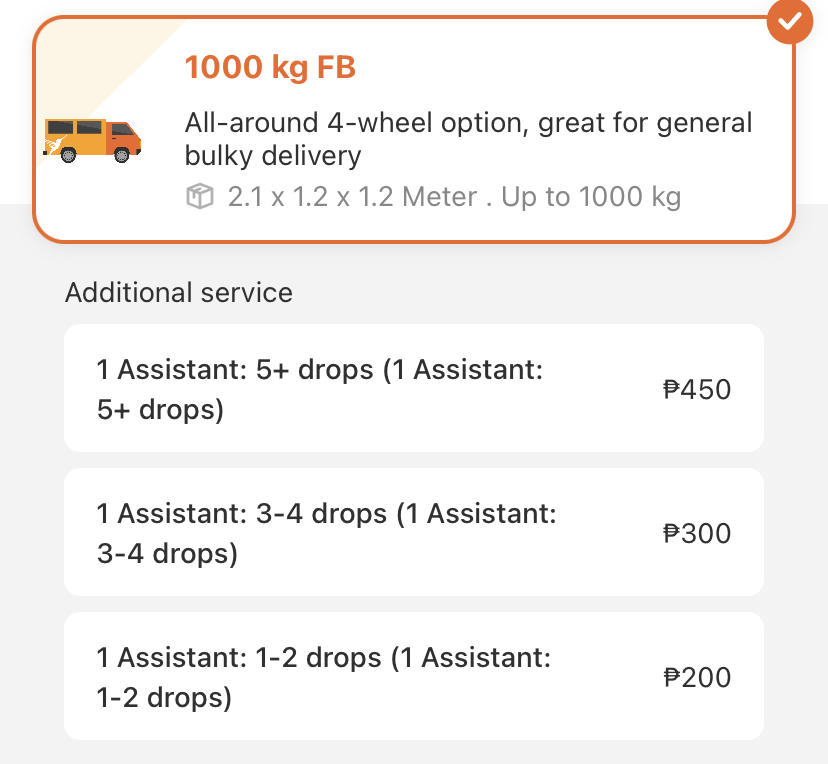
Task: Tap the 1000 kg FB vehicle title
Action: [x=270, y=67]
